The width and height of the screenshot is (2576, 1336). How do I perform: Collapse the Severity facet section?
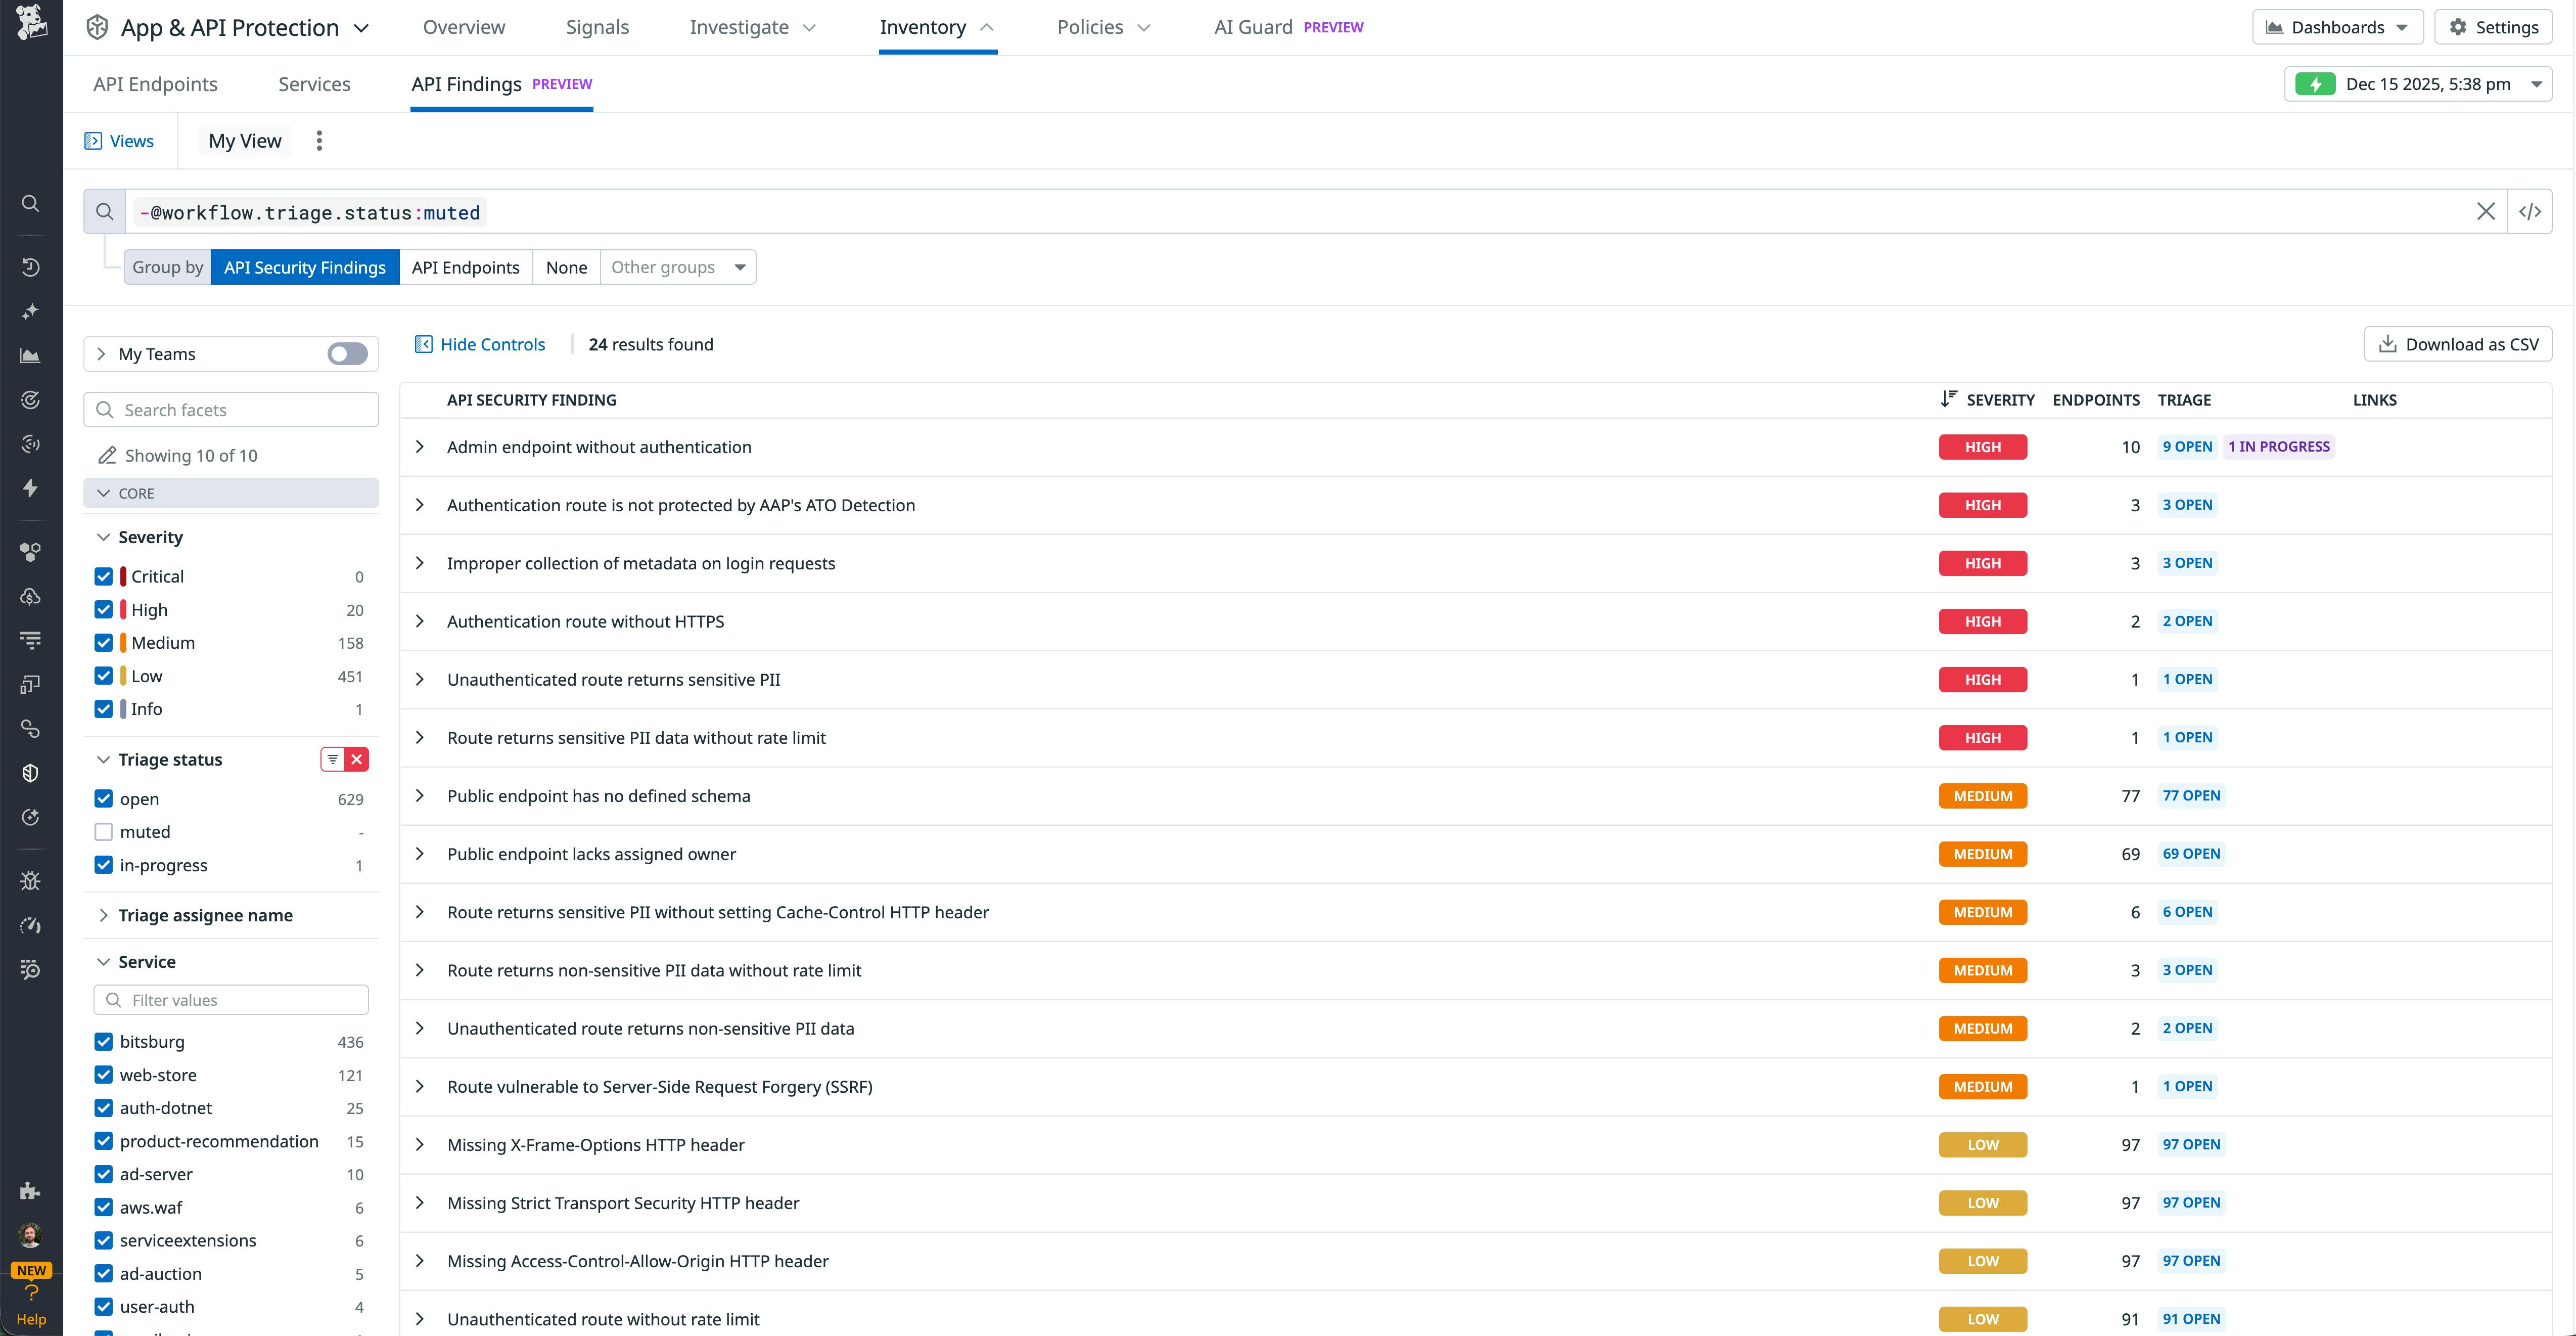coord(104,537)
